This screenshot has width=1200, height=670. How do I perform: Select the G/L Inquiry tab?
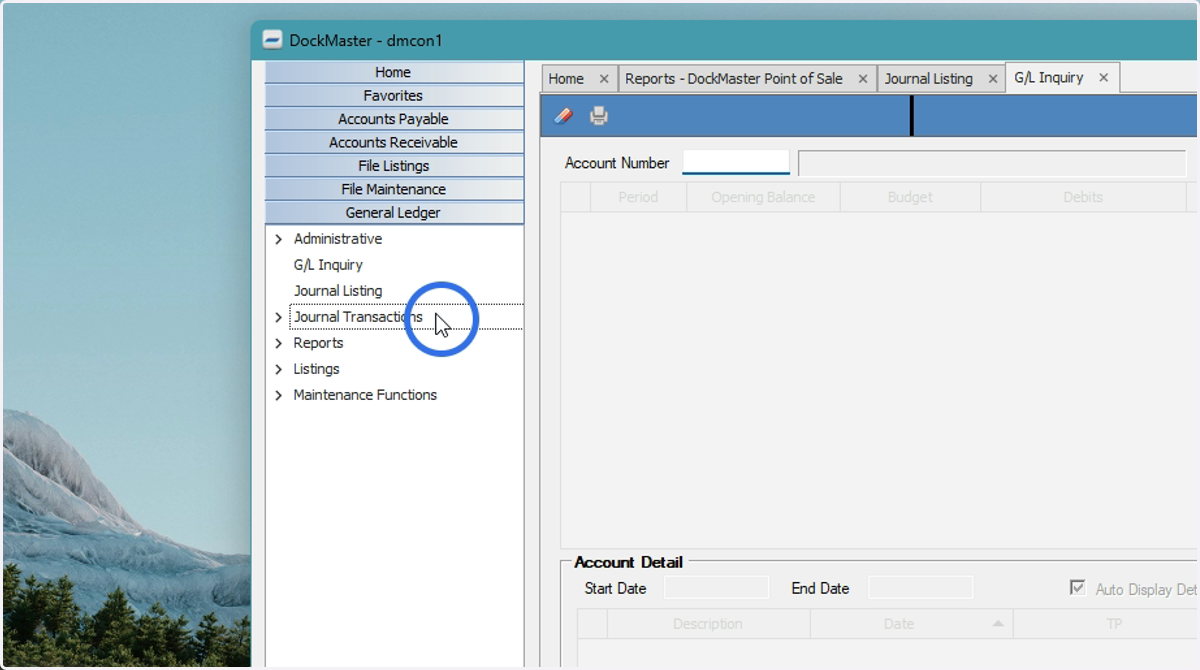pos(1049,77)
